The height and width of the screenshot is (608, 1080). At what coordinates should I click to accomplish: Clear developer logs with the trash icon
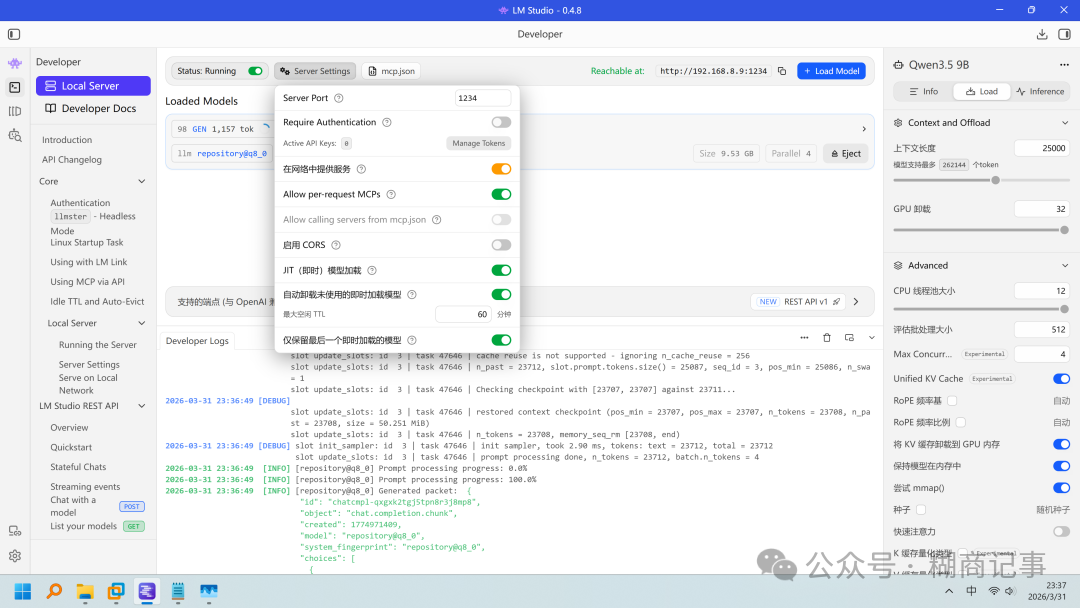826,338
